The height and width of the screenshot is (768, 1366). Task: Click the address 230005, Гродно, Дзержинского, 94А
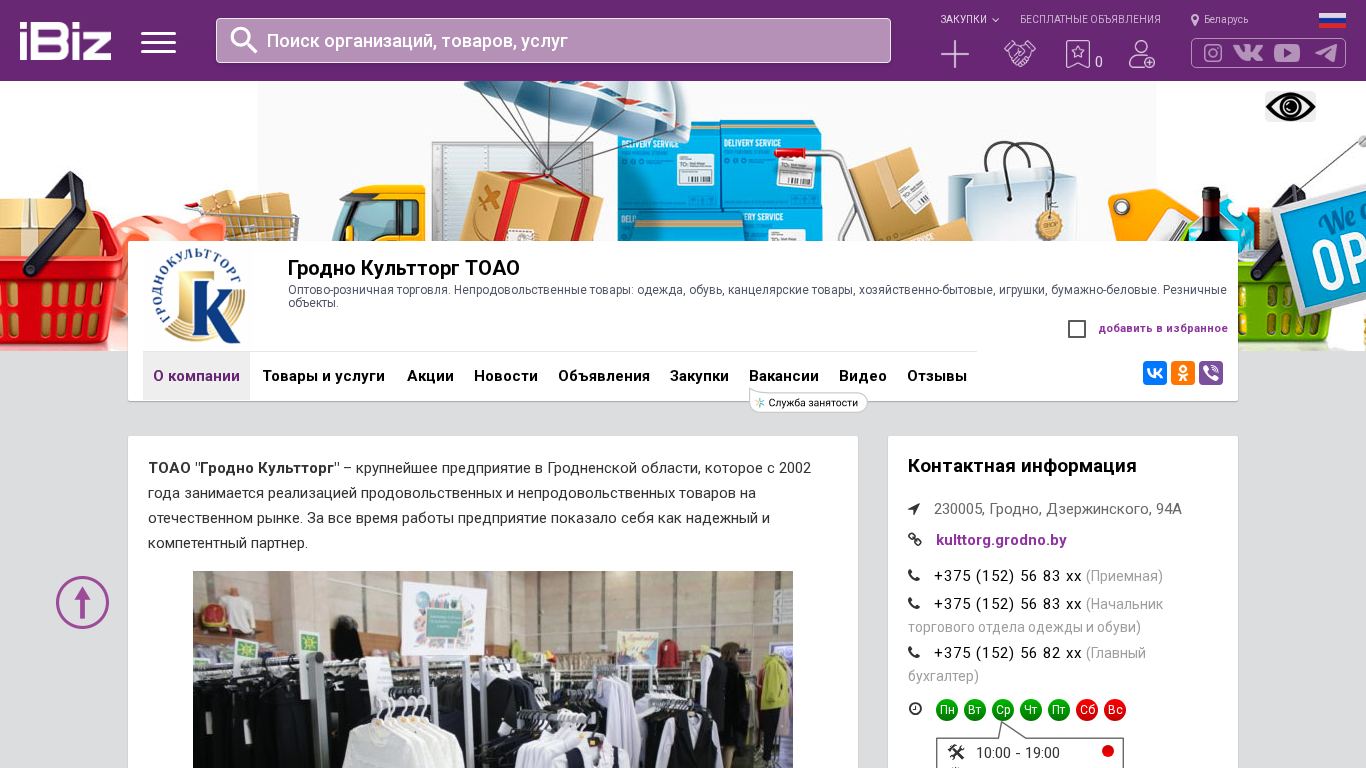click(1058, 509)
